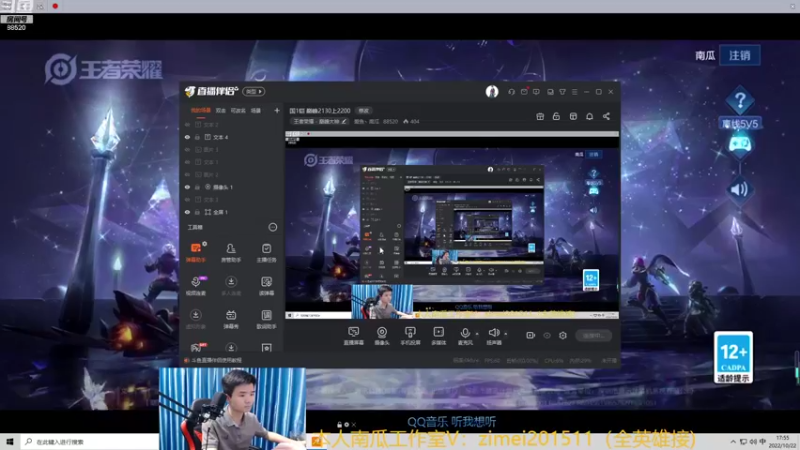Open settings gear in the streaming bottom bar
Screen dimensions: 800x450
(563, 335)
